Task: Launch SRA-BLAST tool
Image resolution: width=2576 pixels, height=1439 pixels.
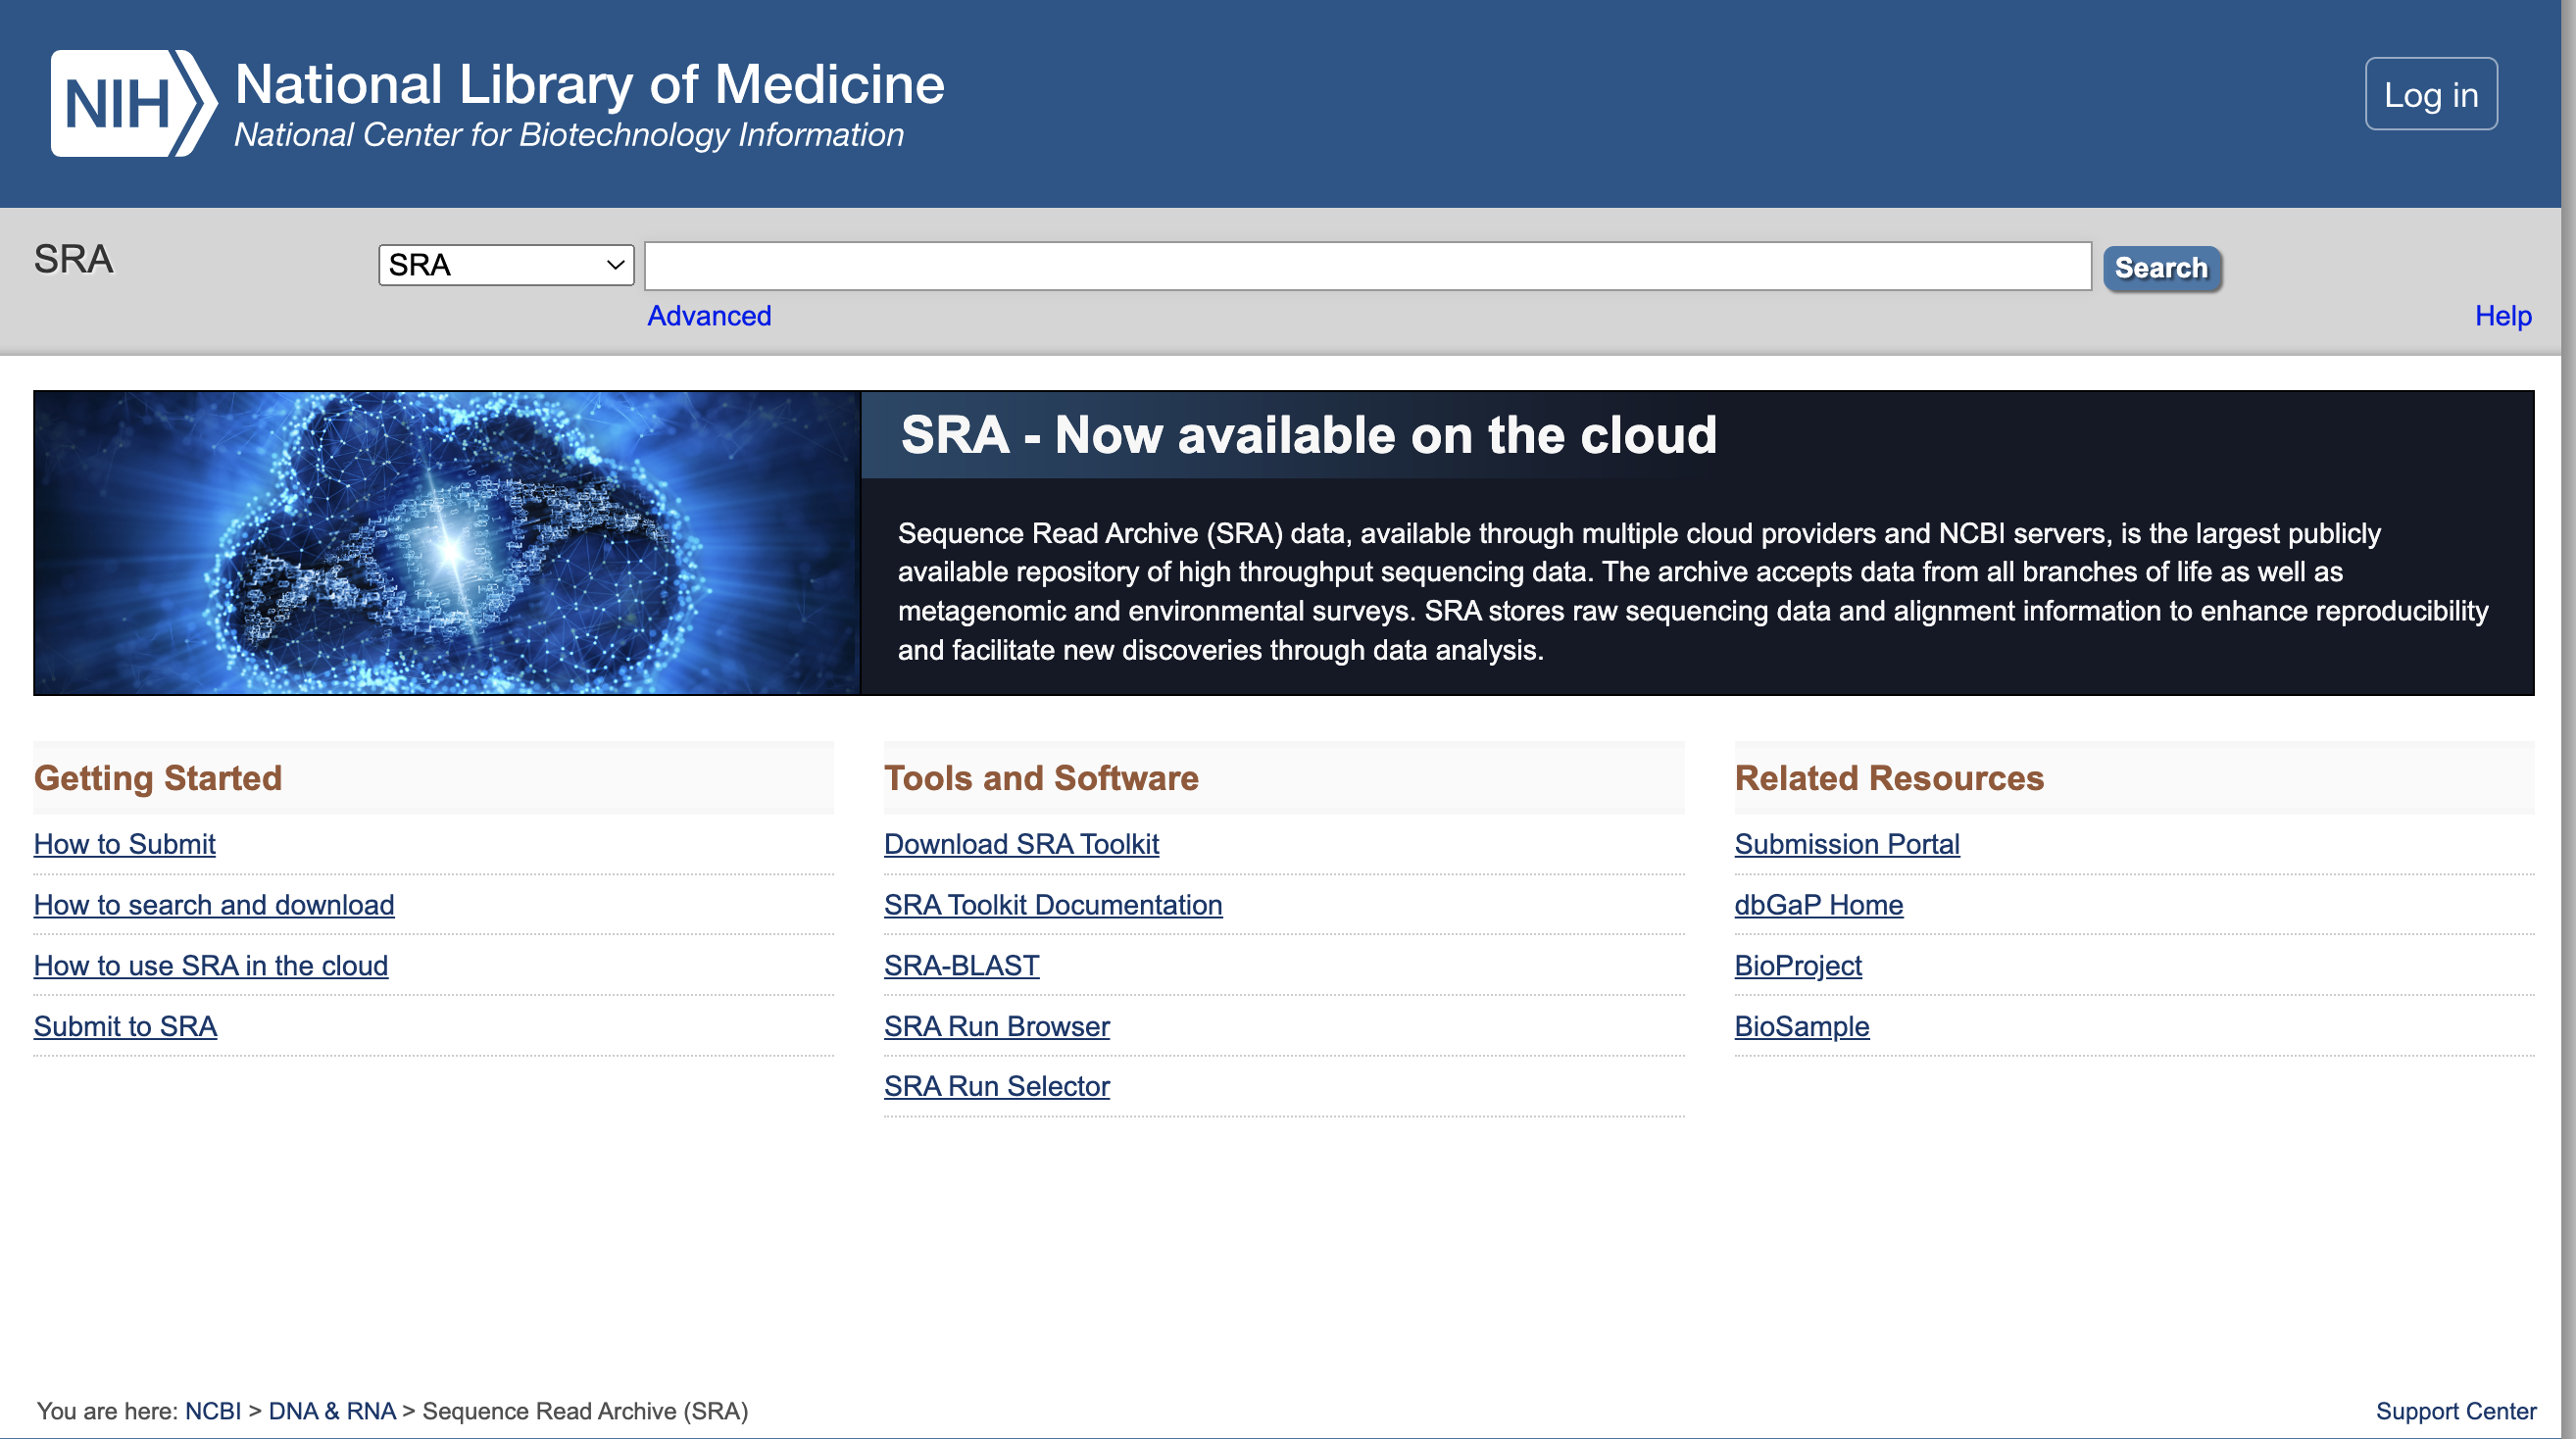Action: tap(960, 965)
